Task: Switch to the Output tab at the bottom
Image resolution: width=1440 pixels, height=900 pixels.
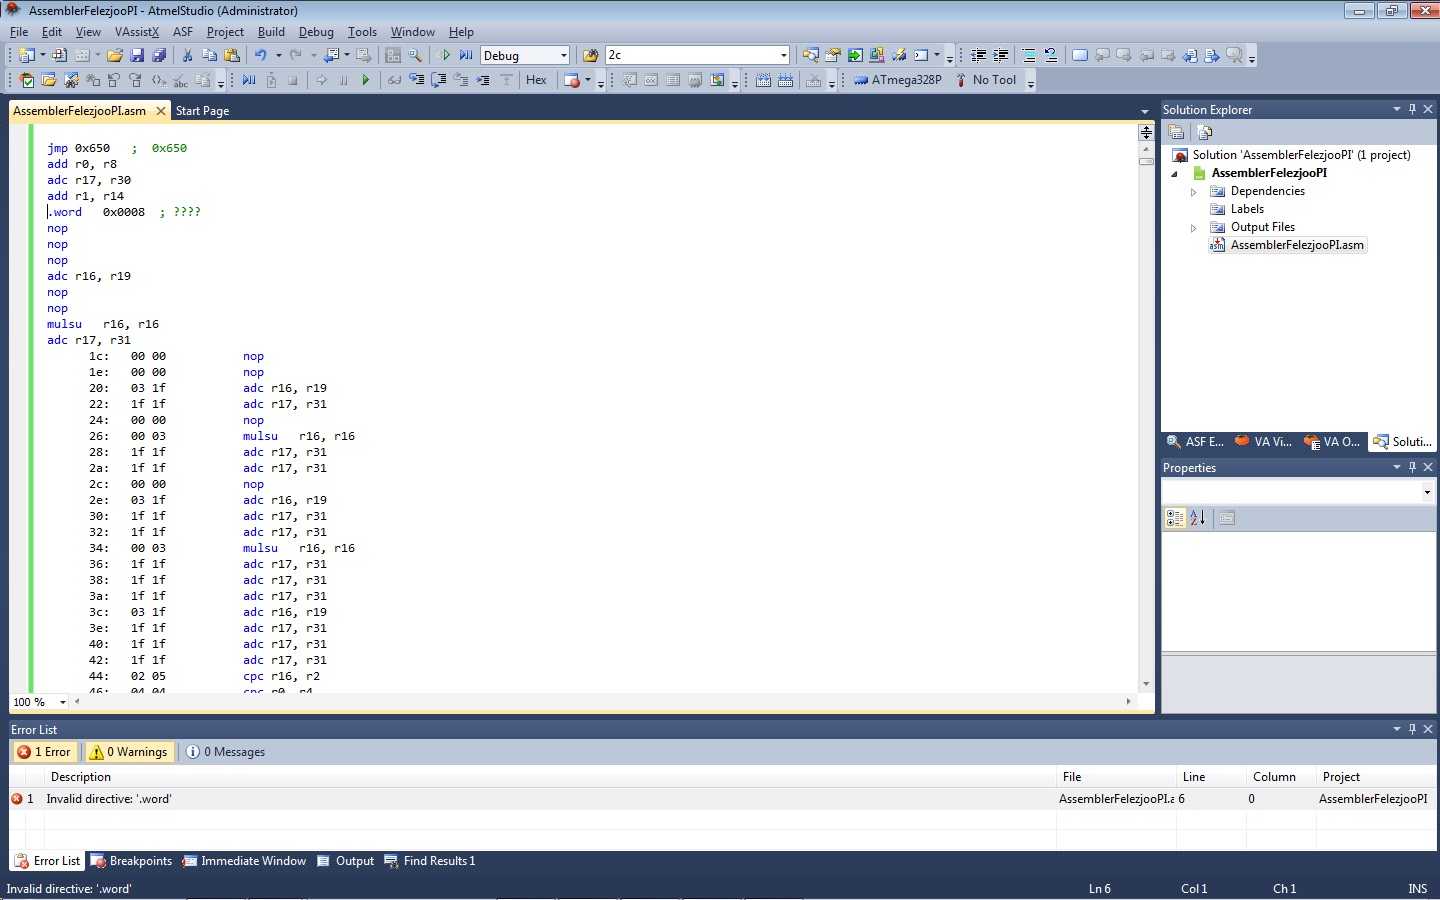Action: click(346, 861)
